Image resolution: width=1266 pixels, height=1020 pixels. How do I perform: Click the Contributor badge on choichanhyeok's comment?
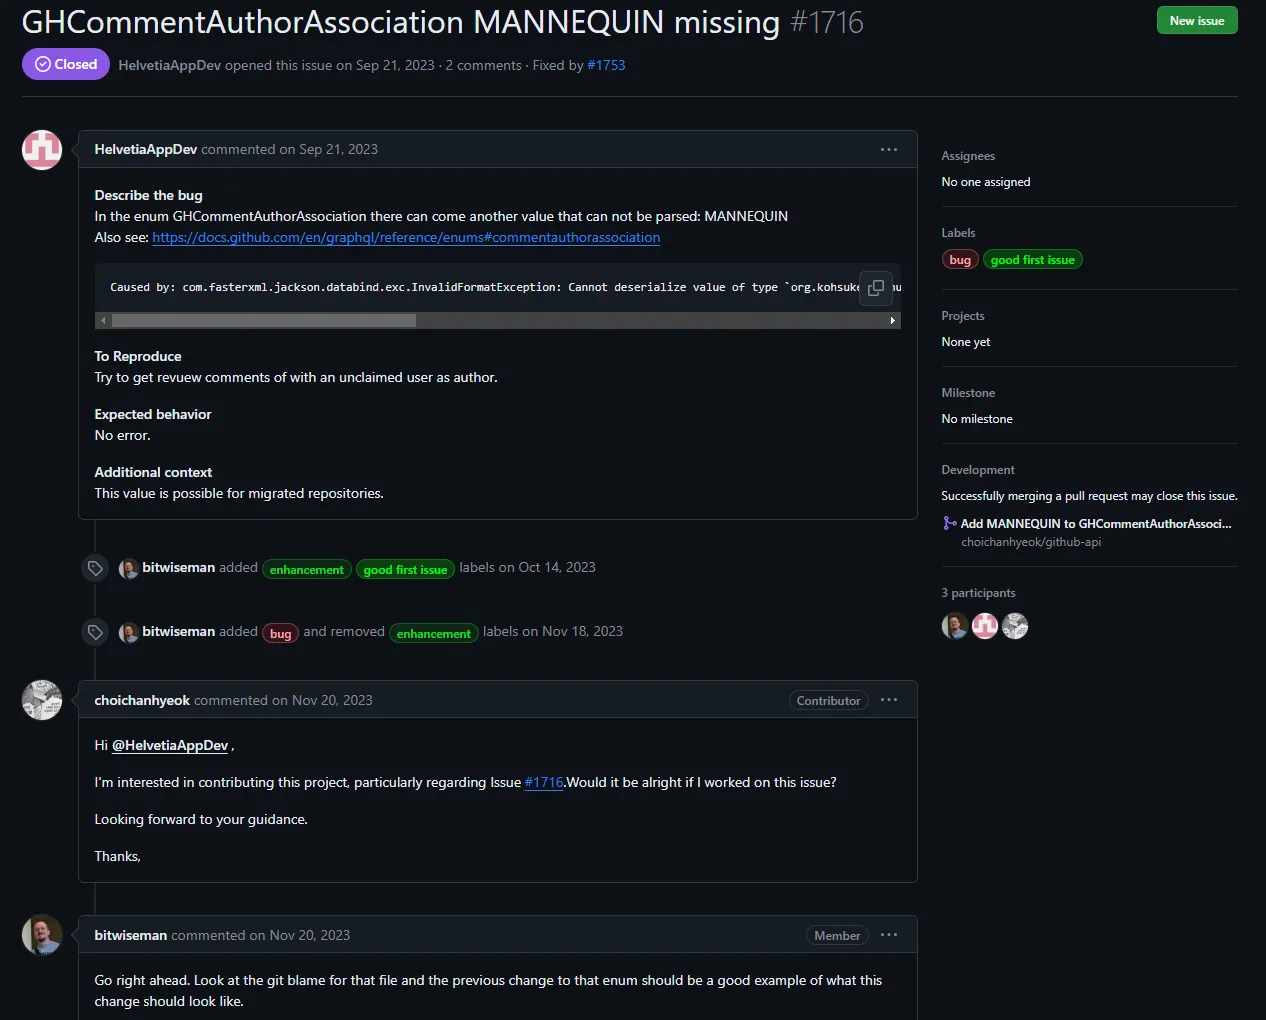pos(828,700)
